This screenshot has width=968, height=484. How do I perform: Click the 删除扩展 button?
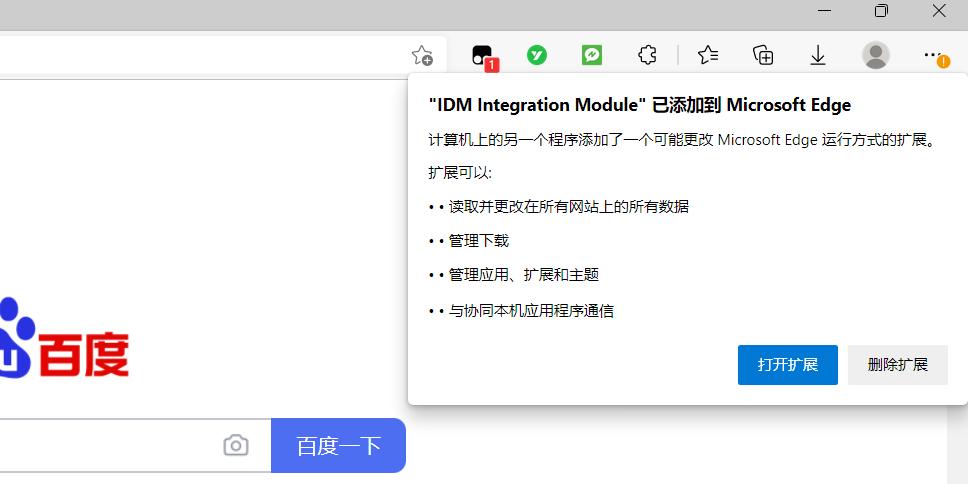pyautogui.click(x=898, y=365)
